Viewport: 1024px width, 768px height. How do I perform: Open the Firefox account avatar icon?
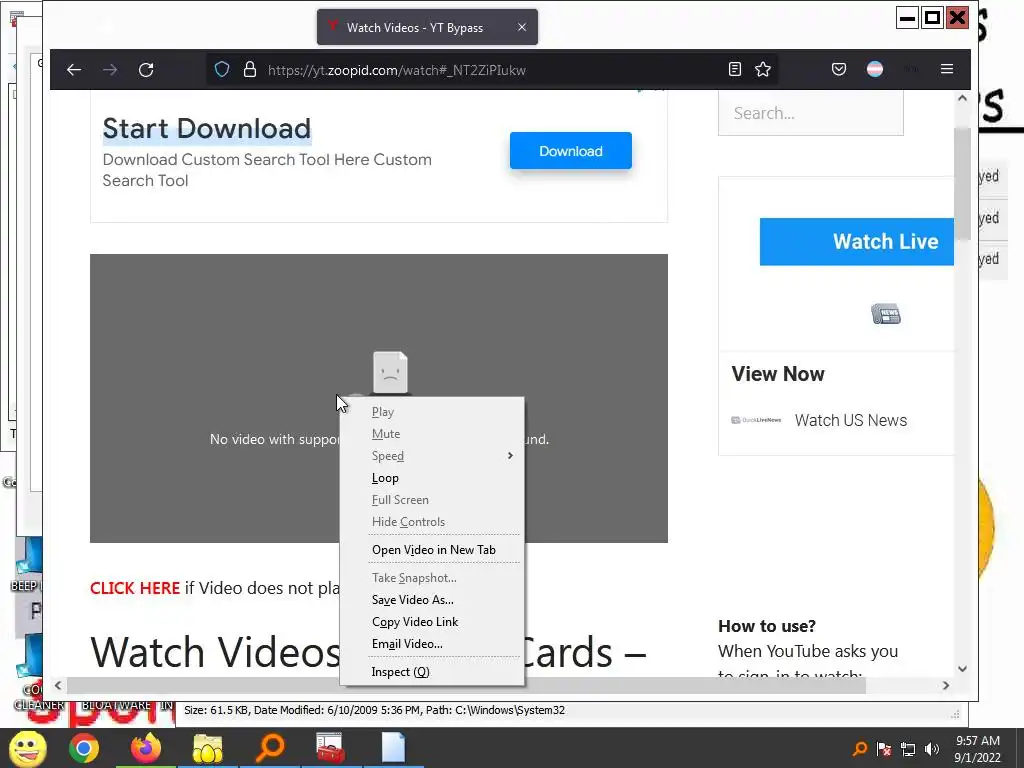[875, 69]
